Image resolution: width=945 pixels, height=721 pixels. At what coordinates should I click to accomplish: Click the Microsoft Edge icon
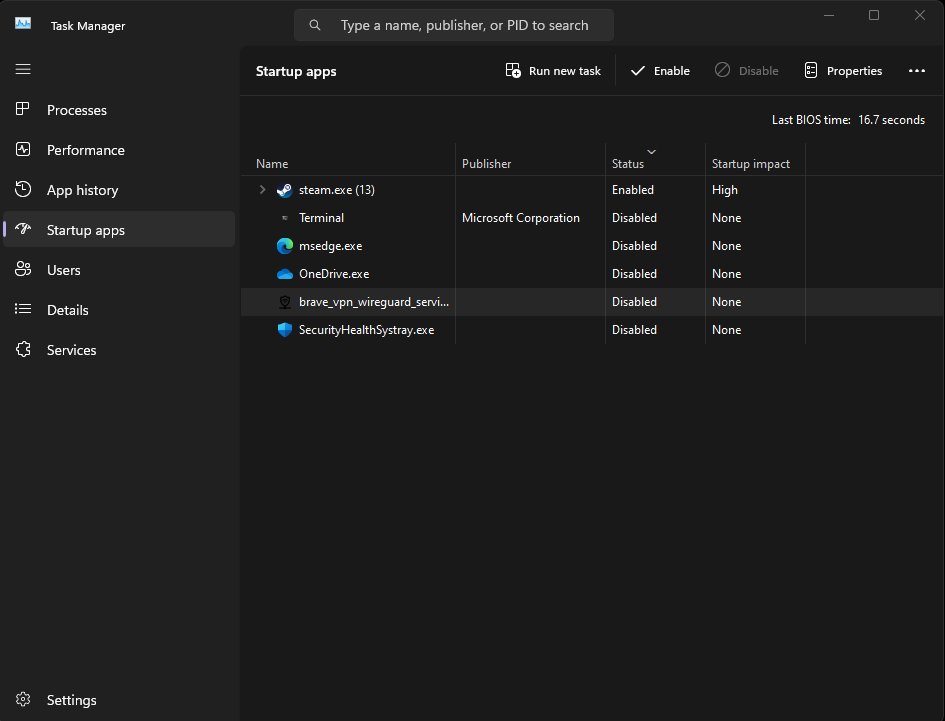coord(284,246)
